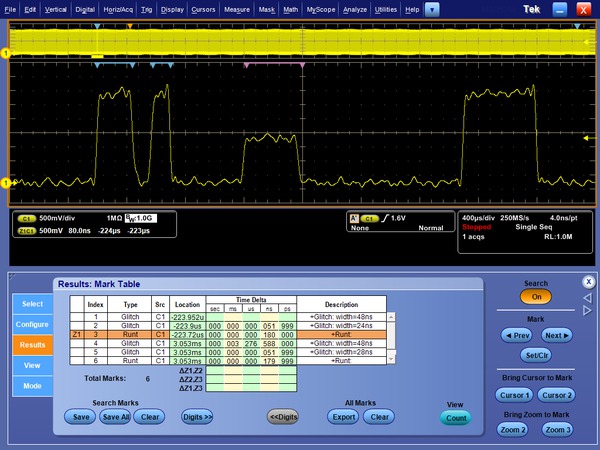Click the Mark Table vertical scrollbar

point(391,340)
